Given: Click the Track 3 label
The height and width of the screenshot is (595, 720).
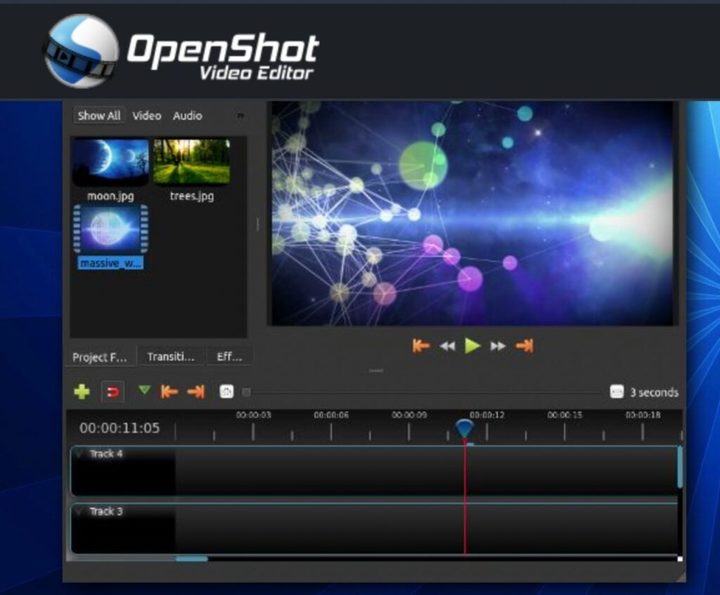Looking at the screenshot, I should 106,511.
